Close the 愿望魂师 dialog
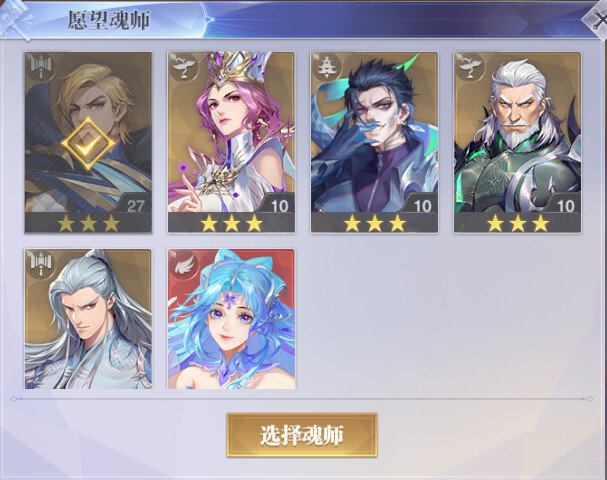This screenshot has width=607, height=480. [597, 20]
